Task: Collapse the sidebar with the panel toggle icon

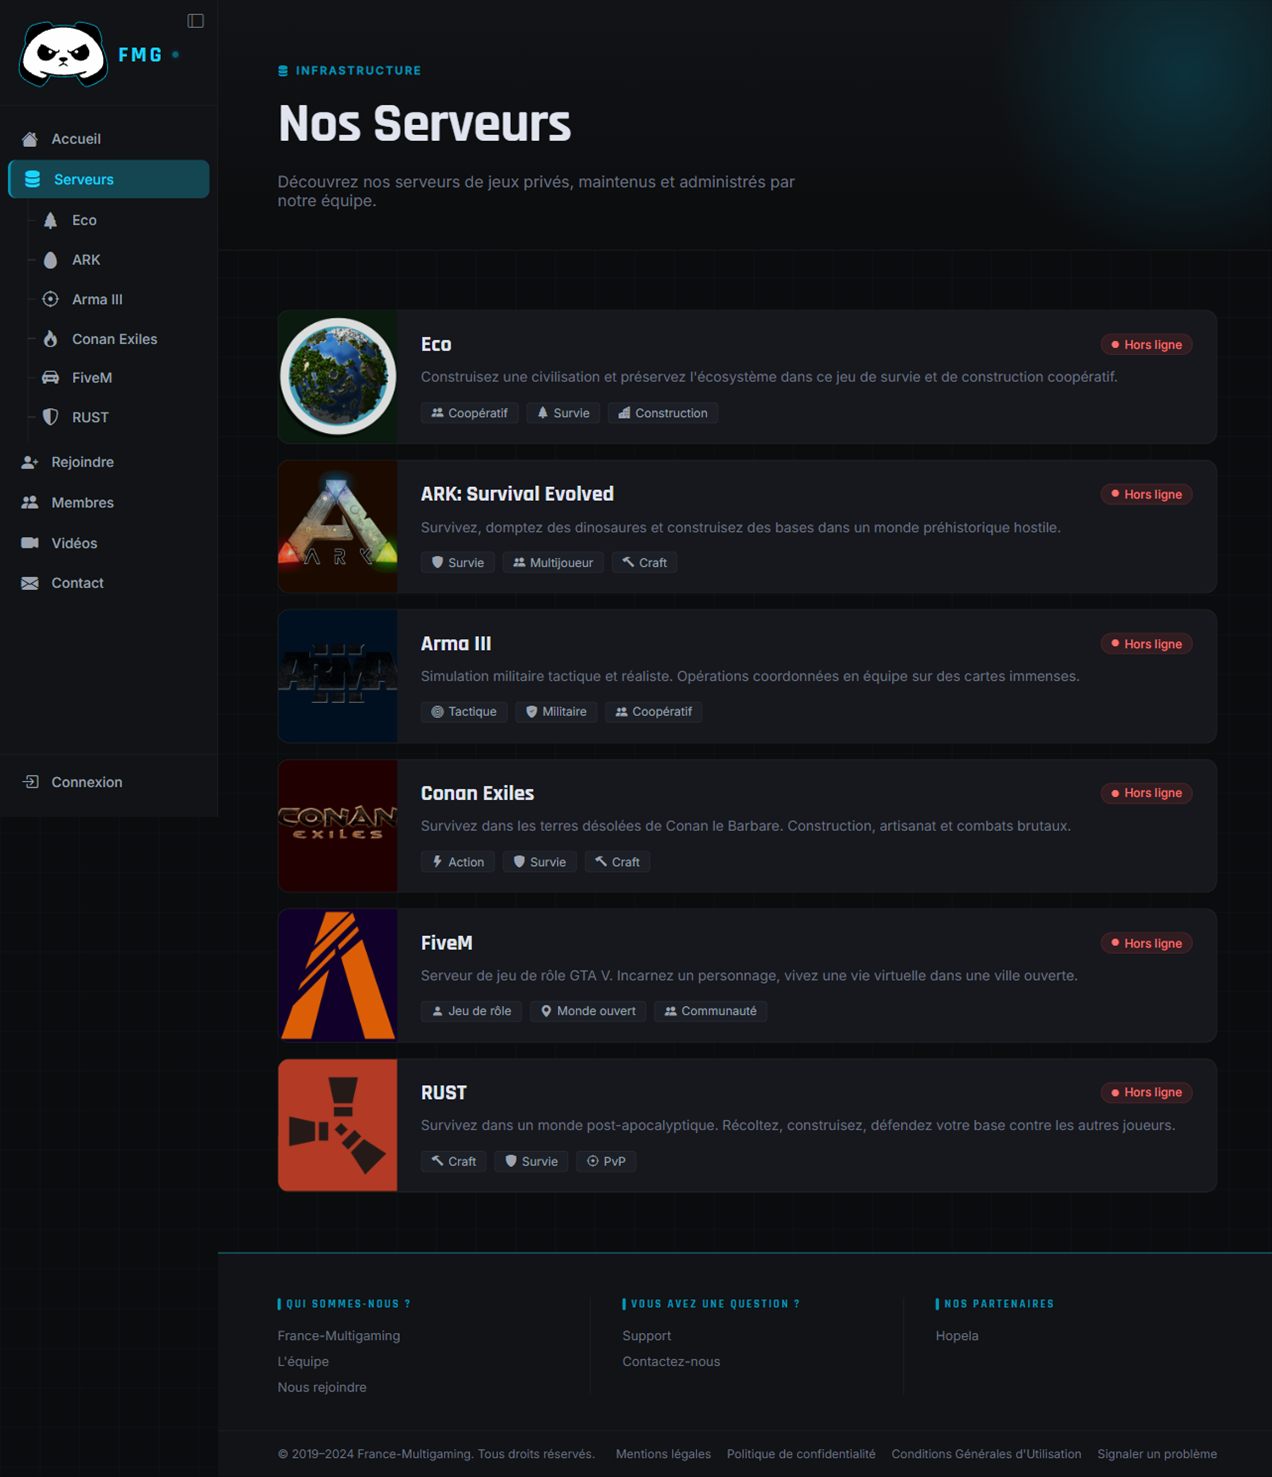Action: tap(196, 21)
